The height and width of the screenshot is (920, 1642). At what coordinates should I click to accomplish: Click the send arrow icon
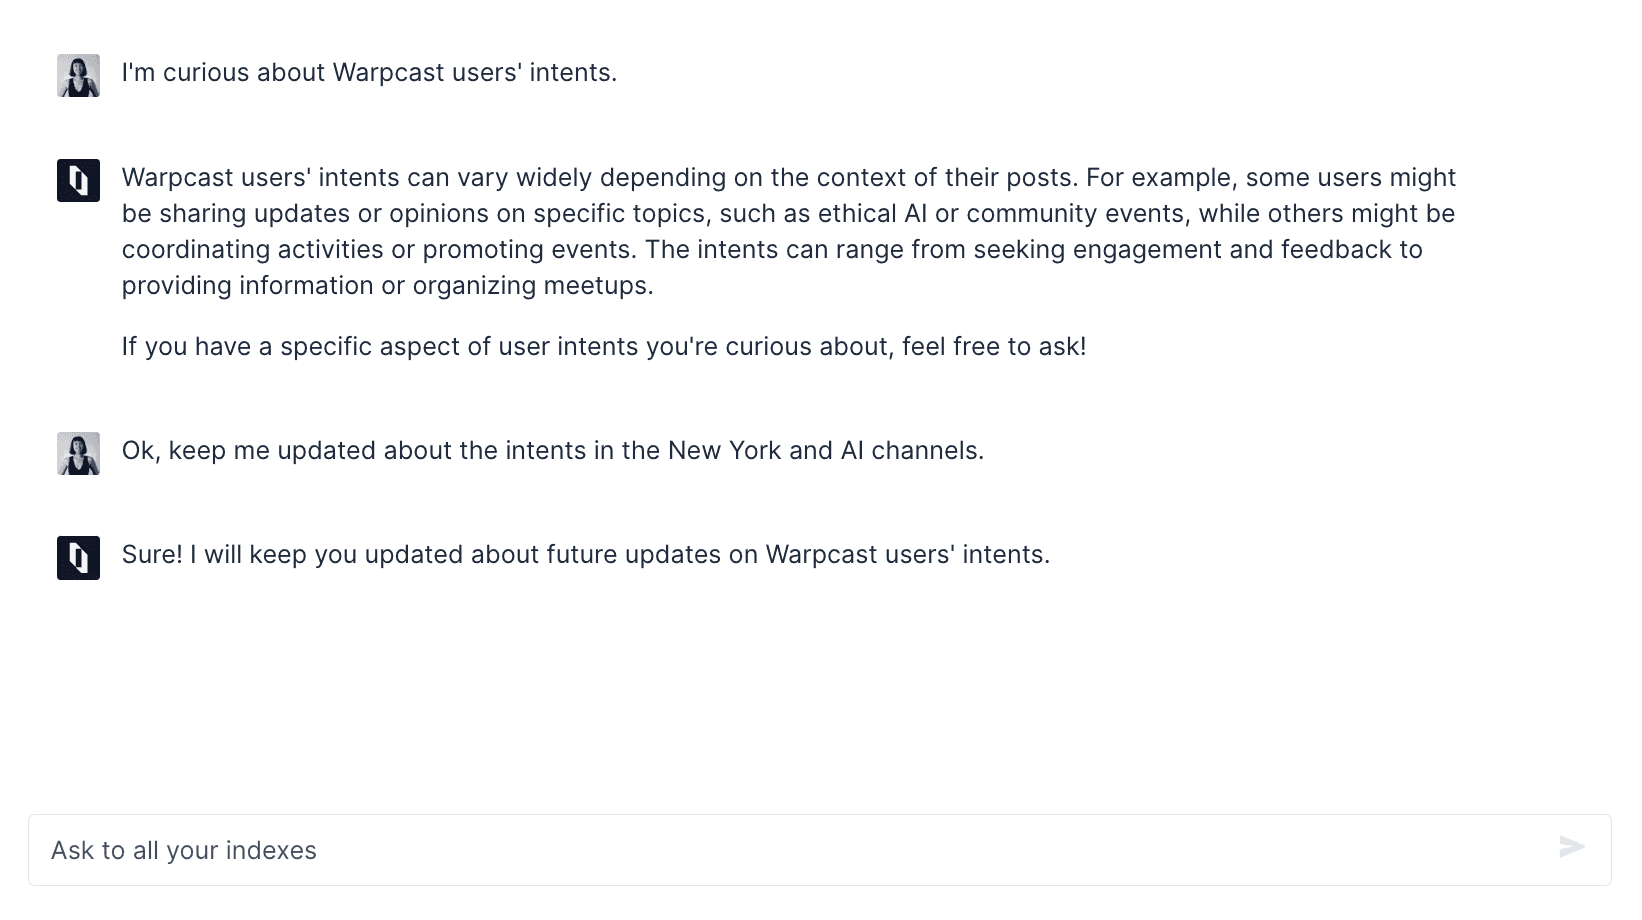[x=1571, y=848]
